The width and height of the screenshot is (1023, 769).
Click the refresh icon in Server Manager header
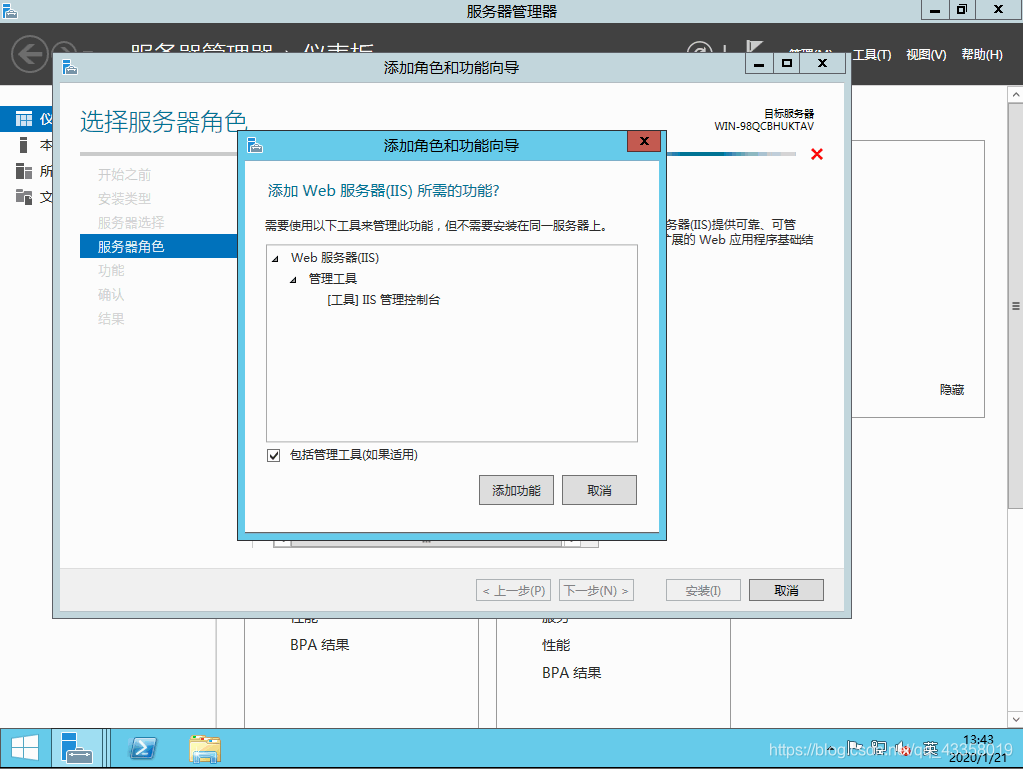[x=699, y=48]
